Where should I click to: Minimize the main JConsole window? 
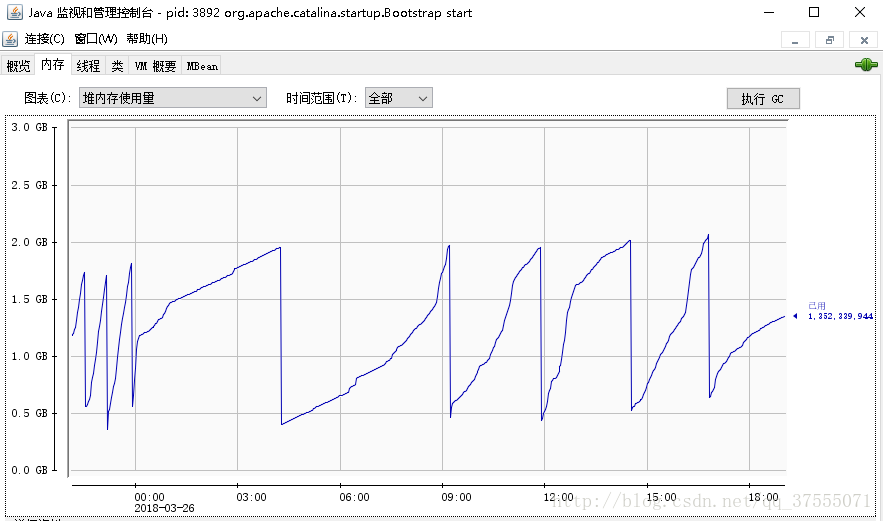point(769,12)
